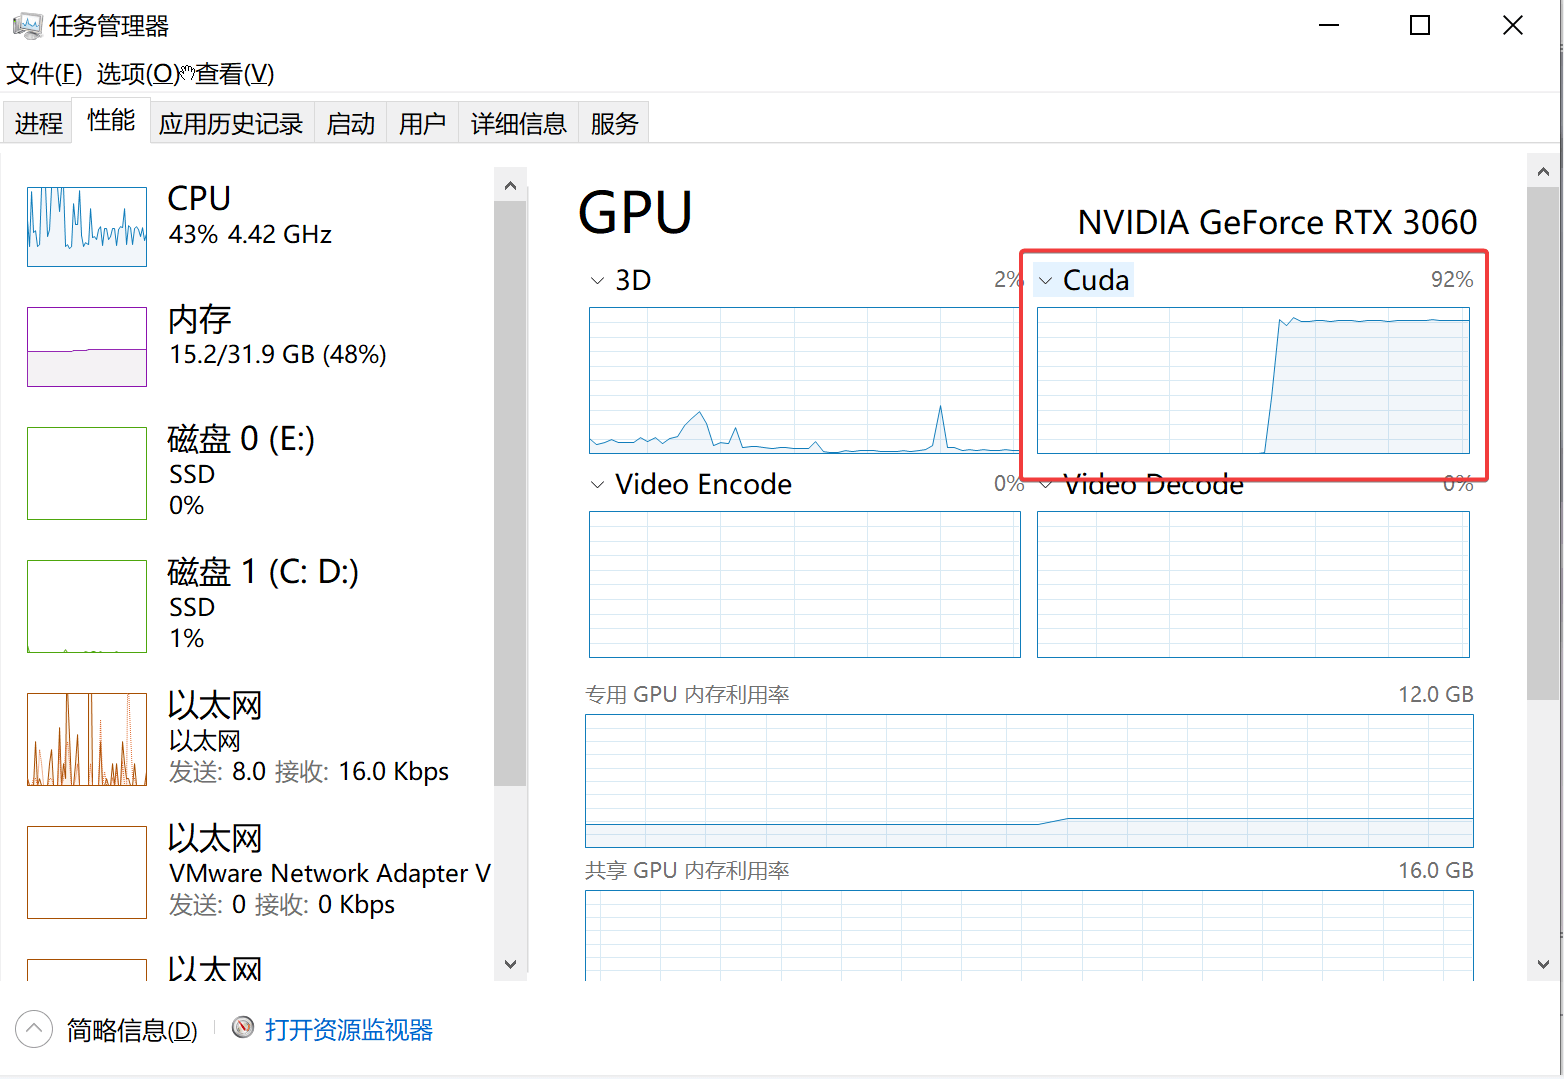
Task: Switch to the 进程 tab
Action: pos(38,123)
